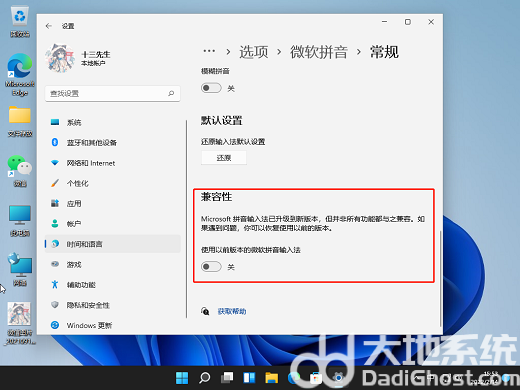The image size is (520, 390).
Task: Open the anime image file on desktop
Action: point(19,323)
